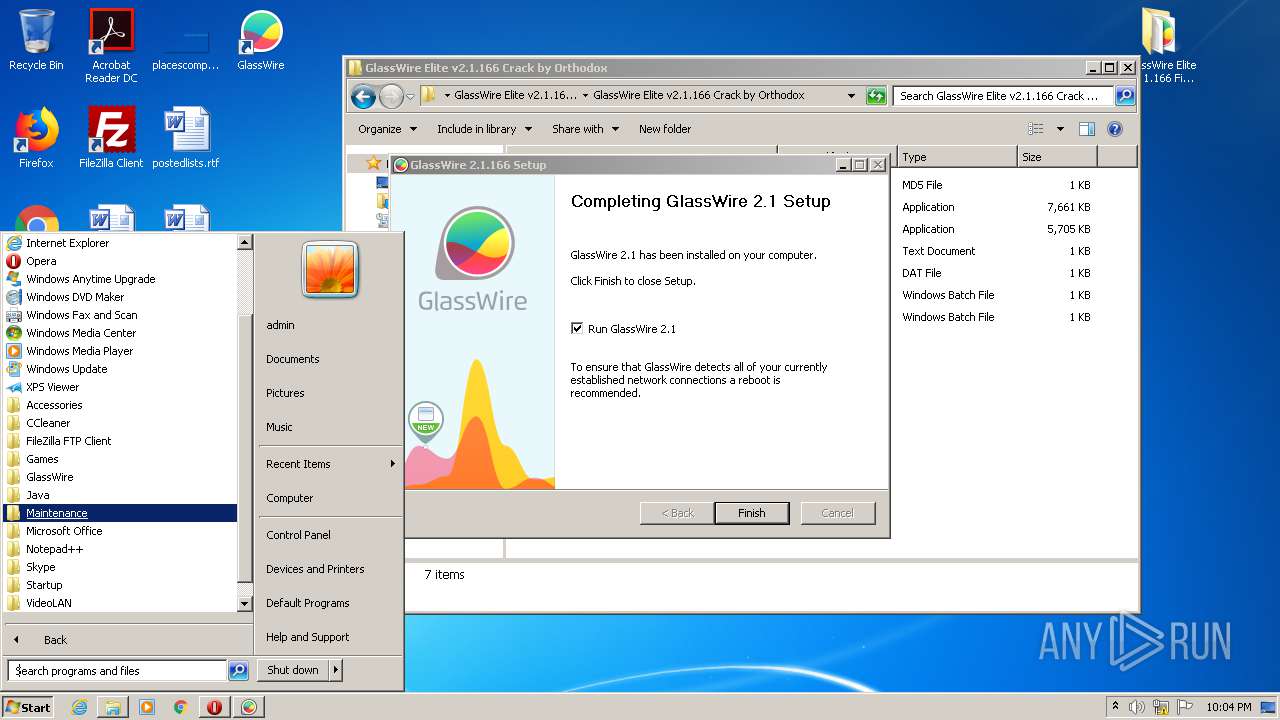This screenshot has height=720, width=1280.
Task: Open Firefox desktop shortcut
Action: coord(36,138)
